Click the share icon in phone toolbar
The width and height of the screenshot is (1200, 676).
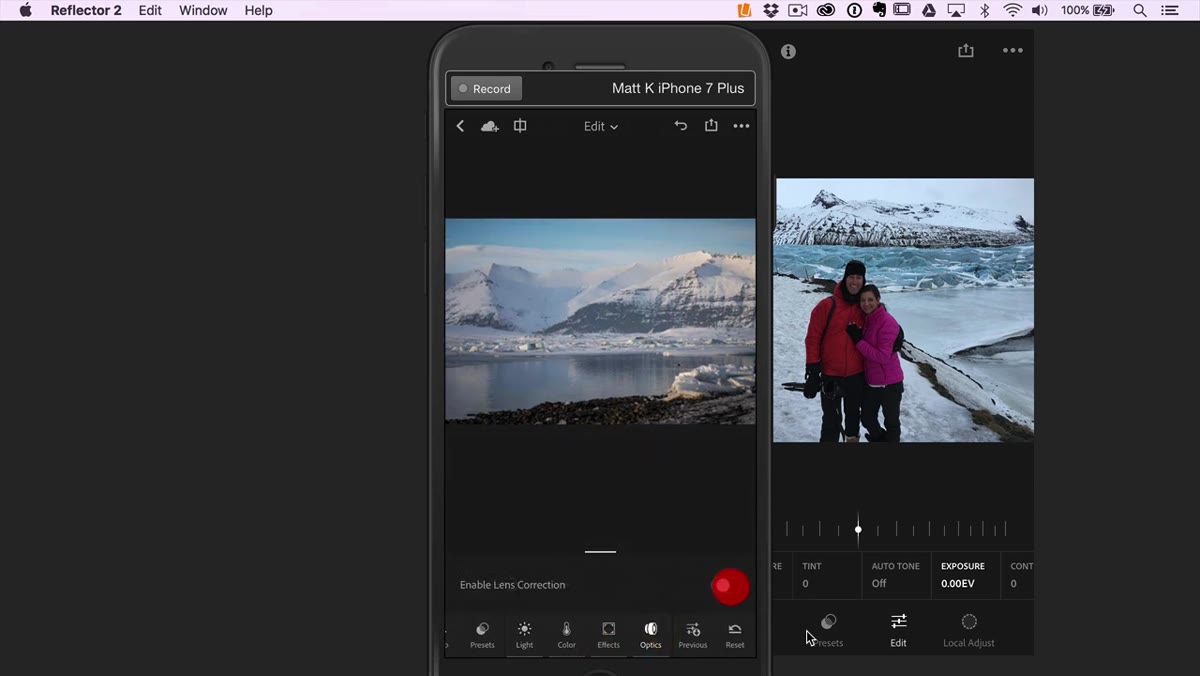[711, 126]
